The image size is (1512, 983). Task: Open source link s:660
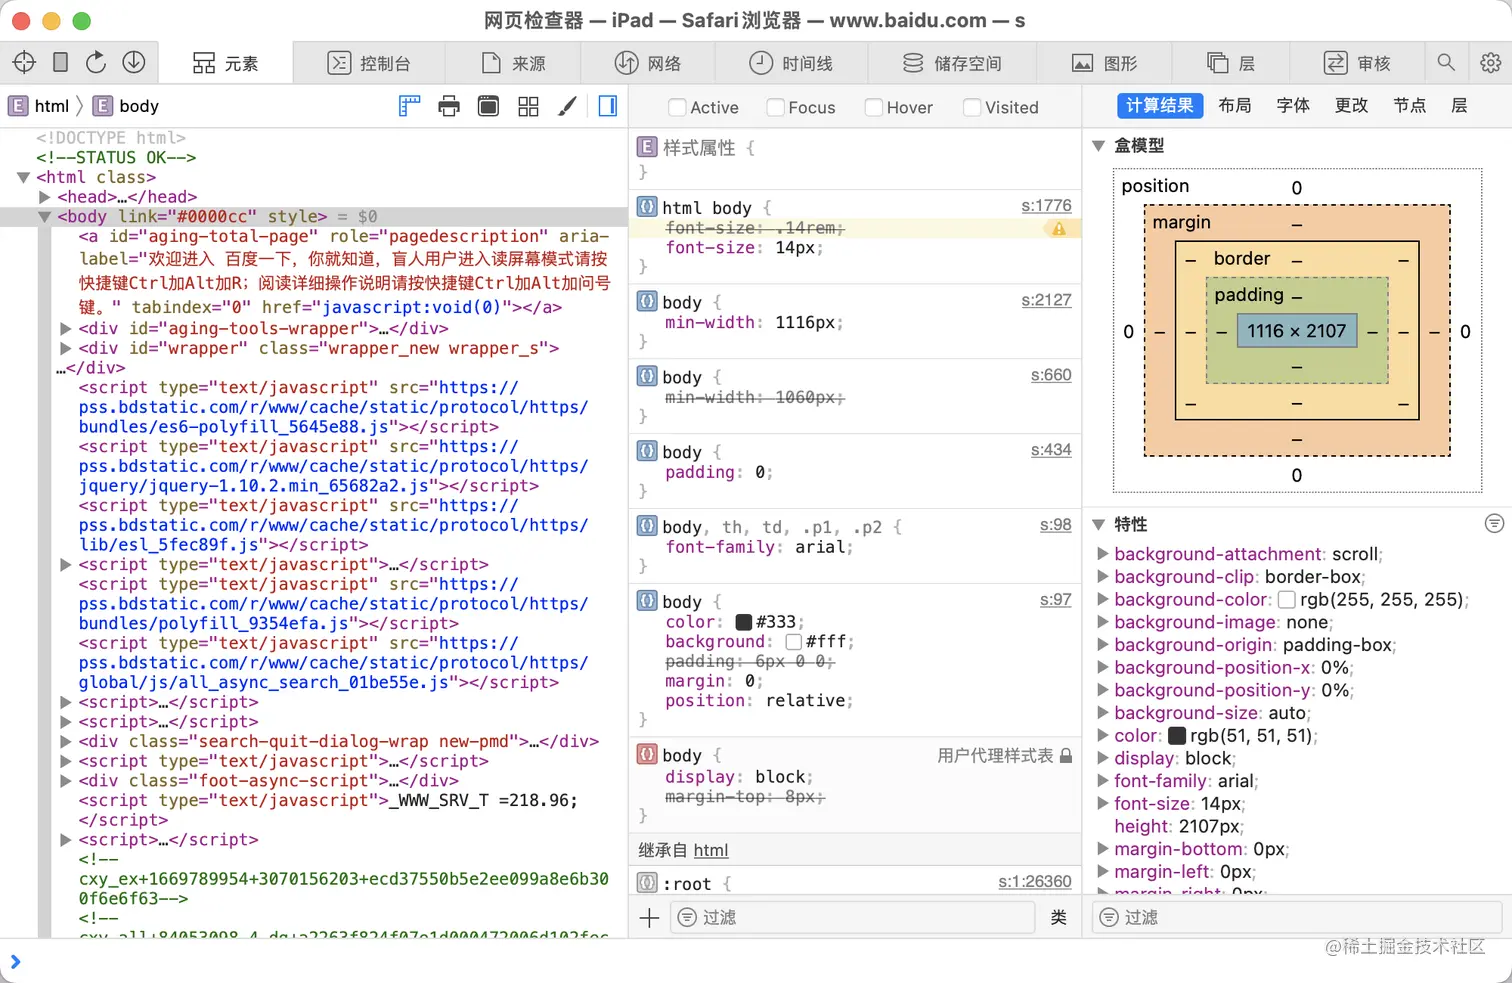pyautogui.click(x=1051, y=375)
